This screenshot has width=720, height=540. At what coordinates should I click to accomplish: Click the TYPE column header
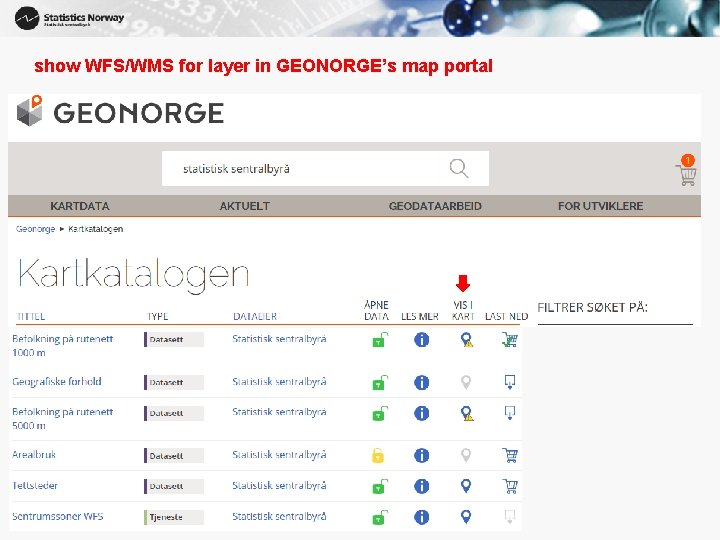tap(158, 316)
